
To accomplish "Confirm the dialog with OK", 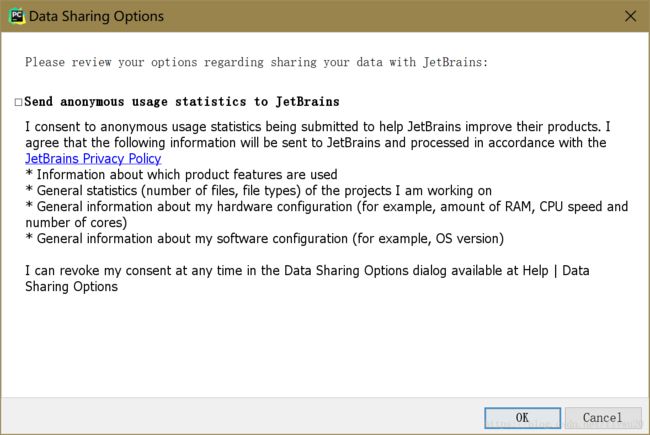I will click(522, 418).
